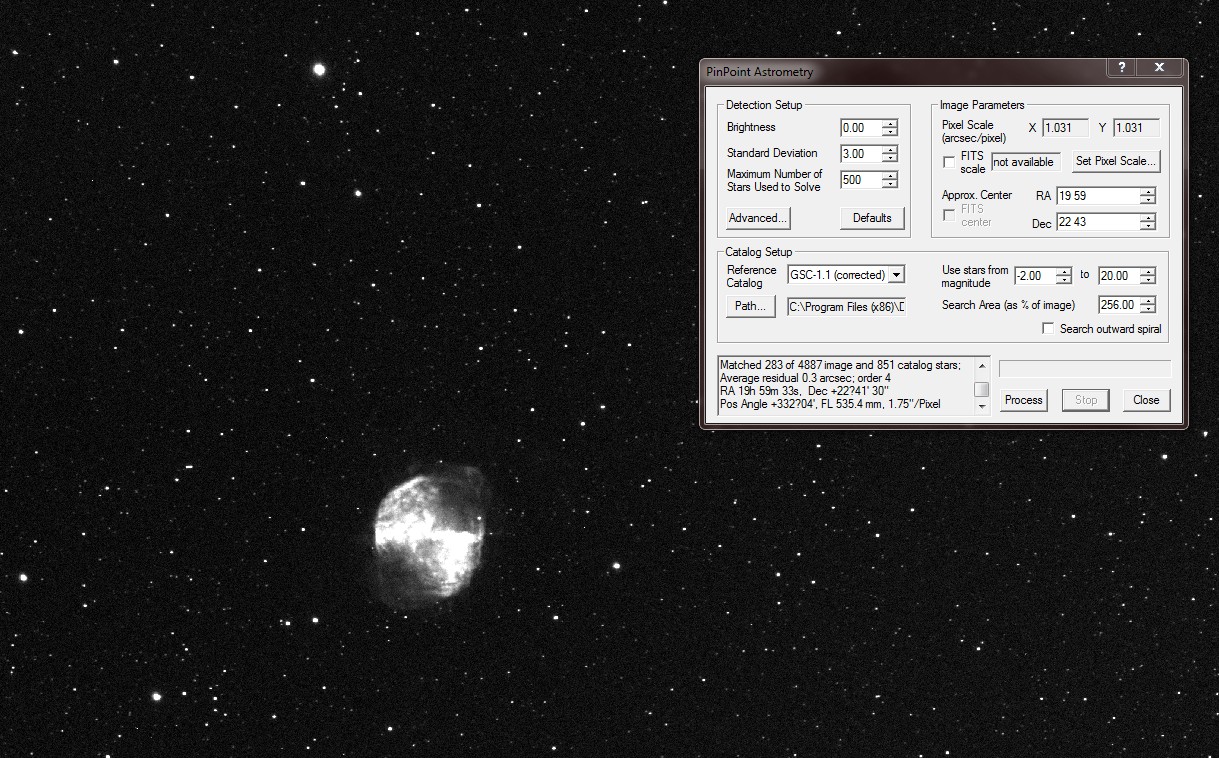Increase Maximum Number of Stars spinner
This screenshot has width=1219, height=758.
pyautogui.click(x=890, y=176)
